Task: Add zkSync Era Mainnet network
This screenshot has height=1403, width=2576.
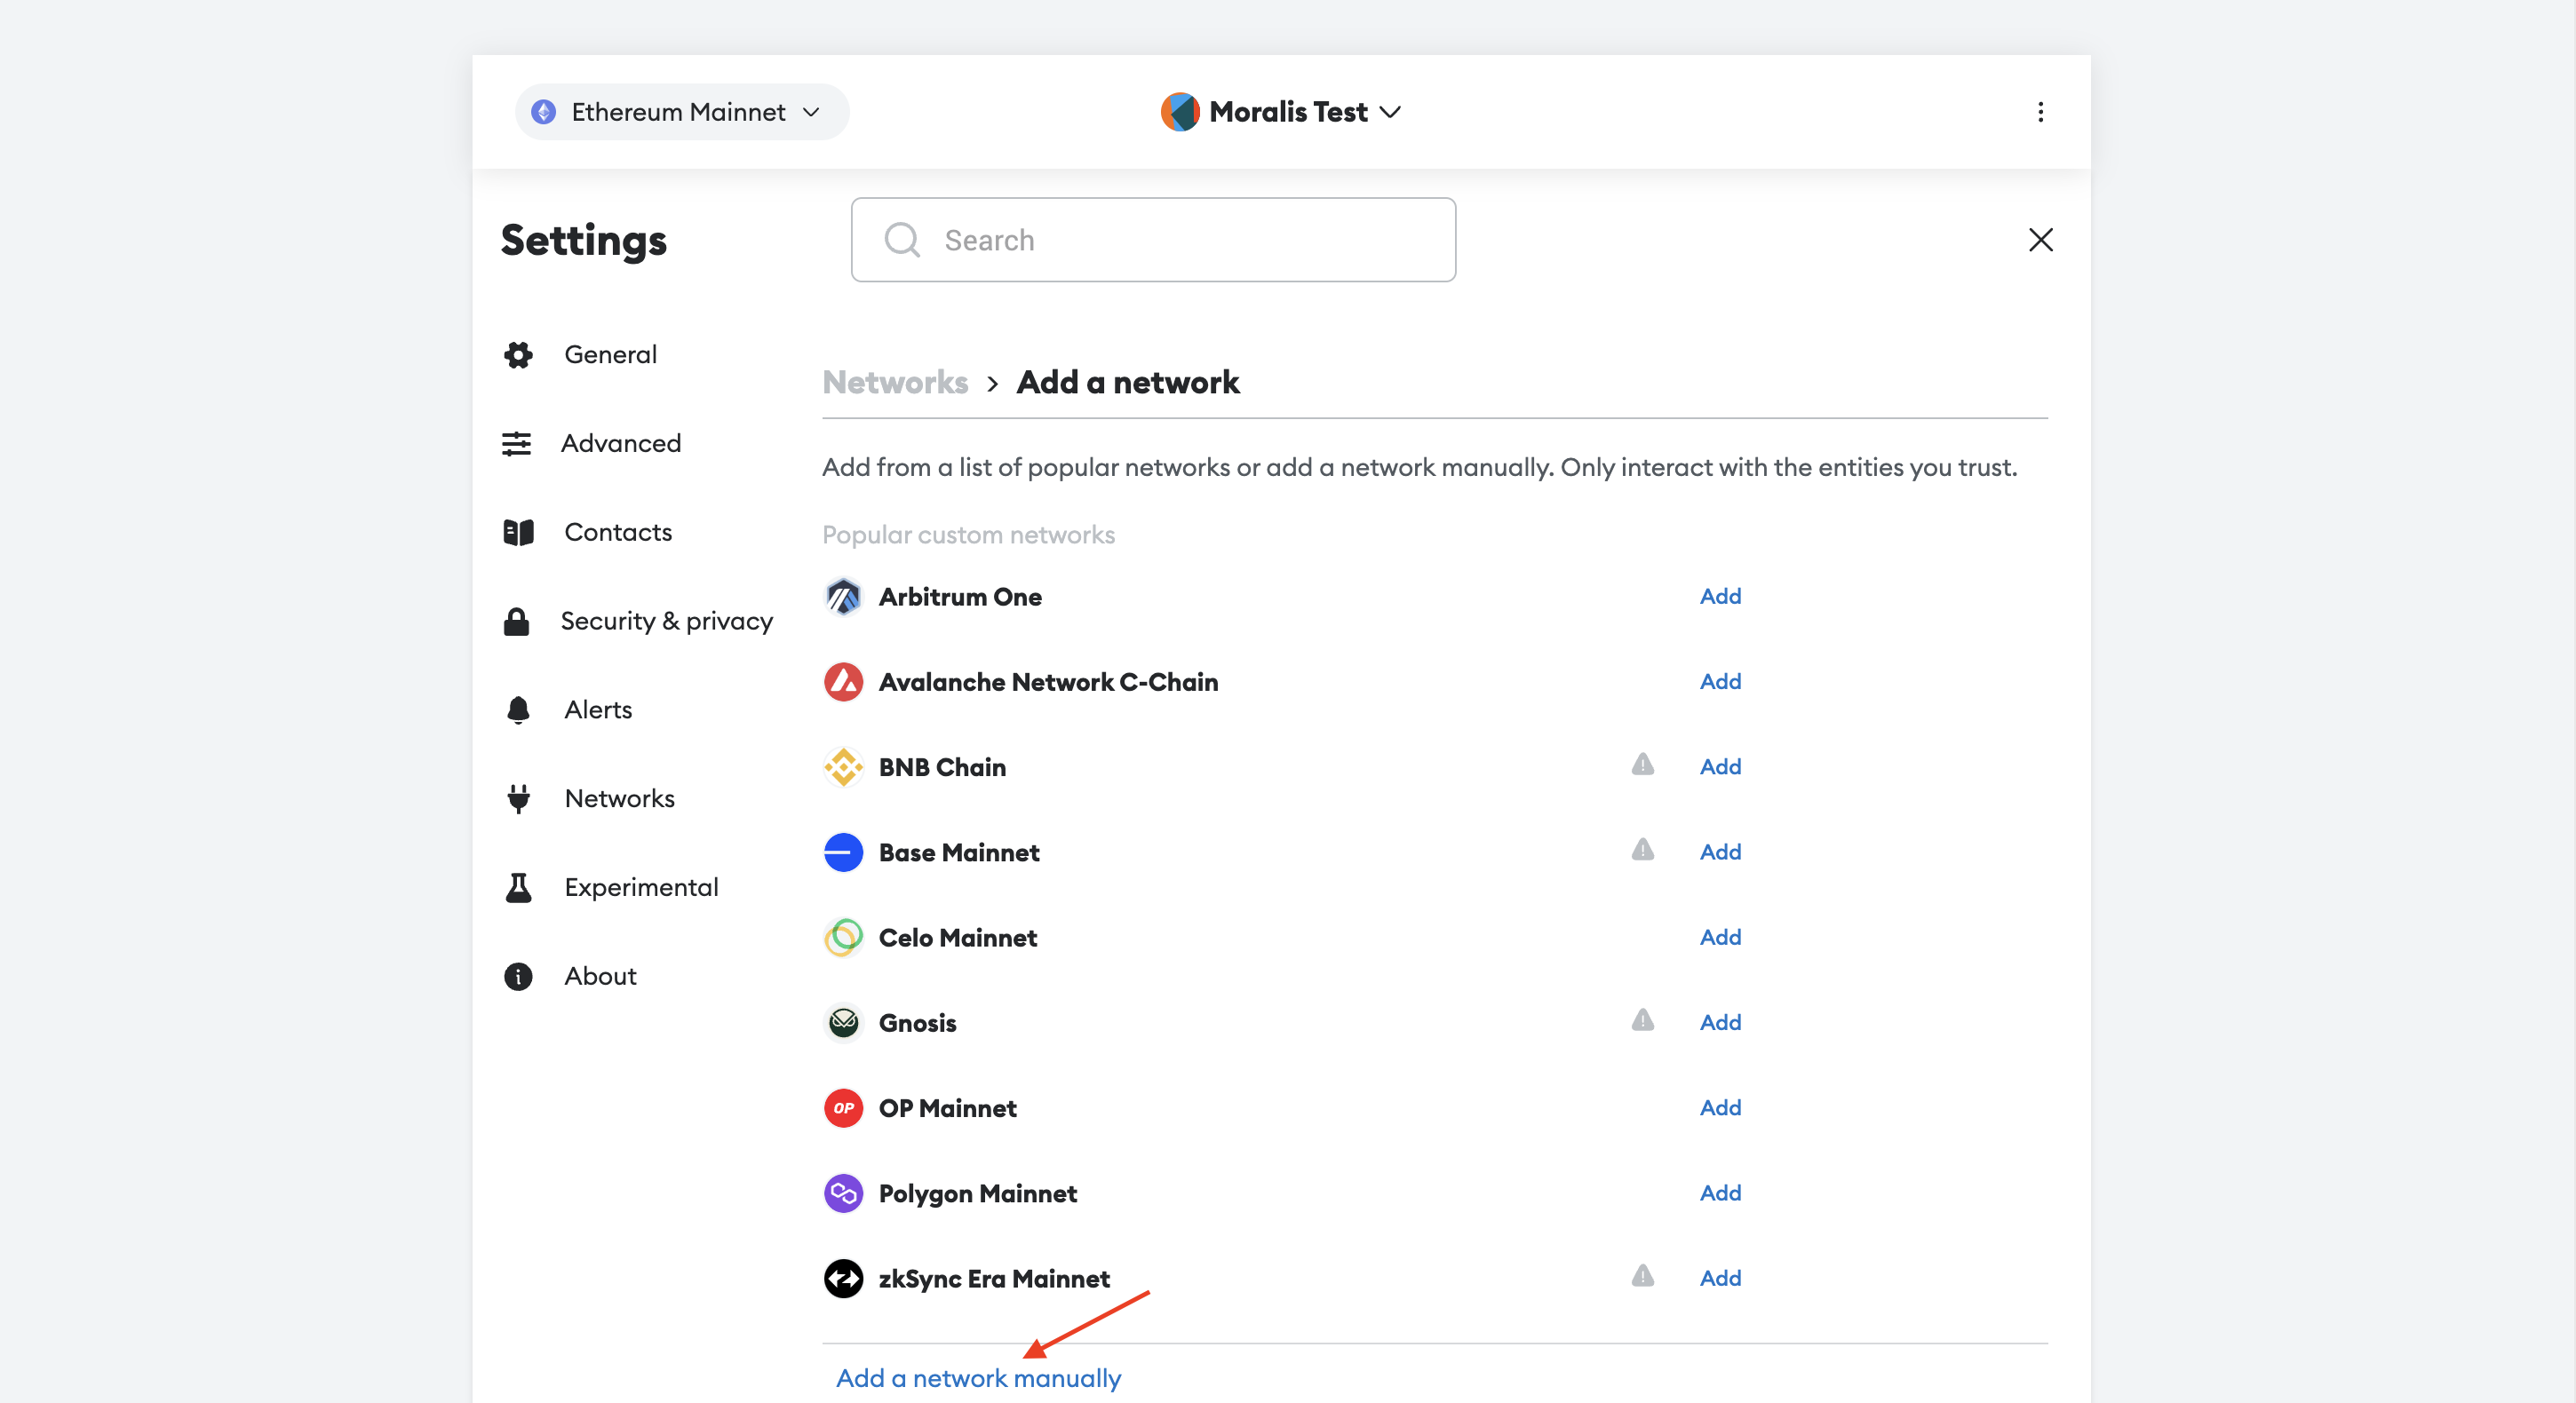Action: pyautogui.click(x=1720, y=1278)
